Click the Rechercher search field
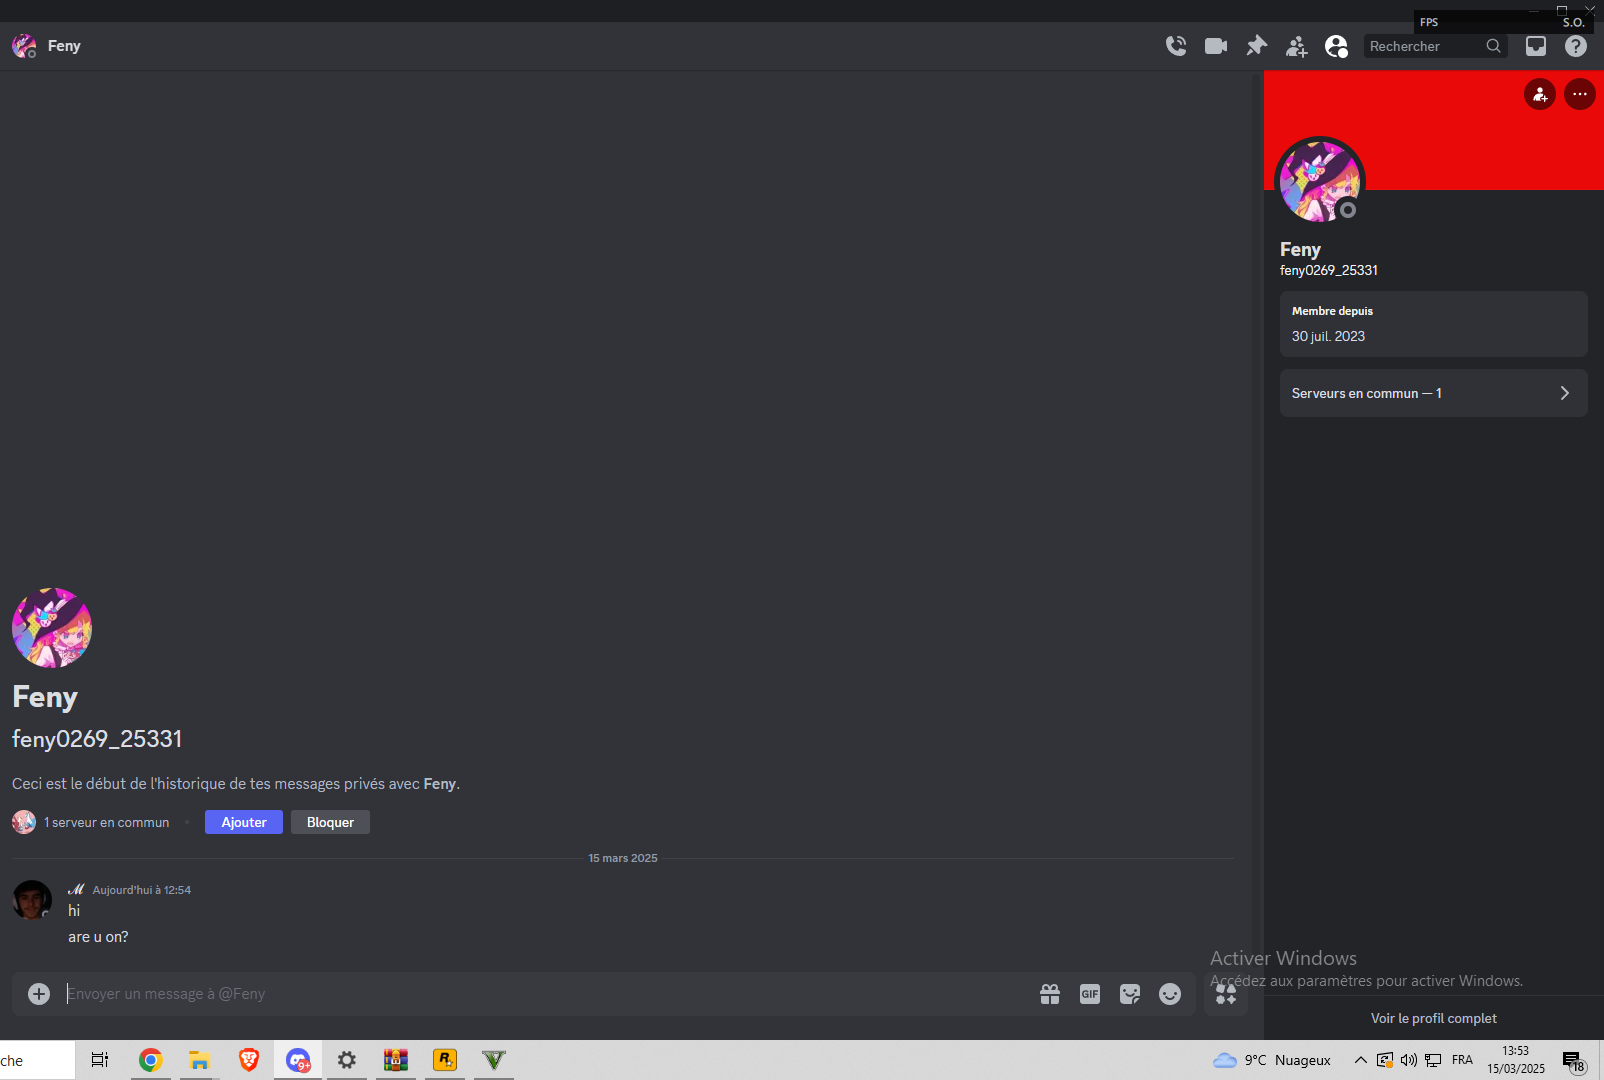1604x1080 pixels. [x=1435, y=46]
